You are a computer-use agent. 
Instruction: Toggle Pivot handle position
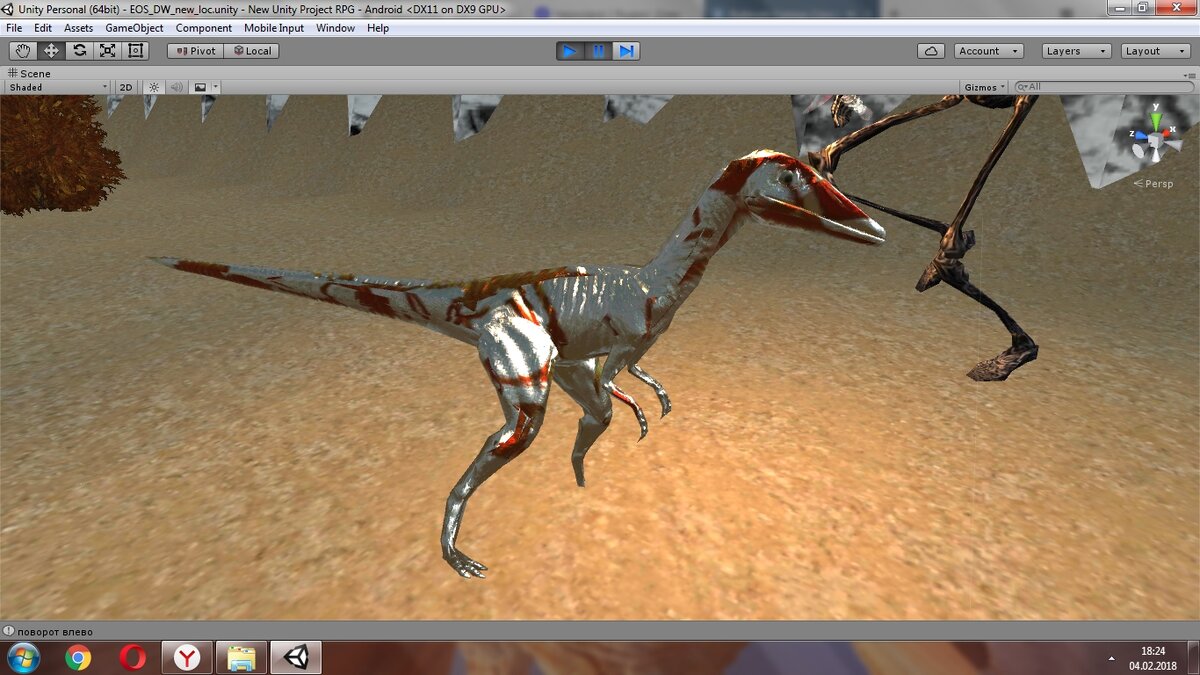pyautogui.click(x=195, y=51)
